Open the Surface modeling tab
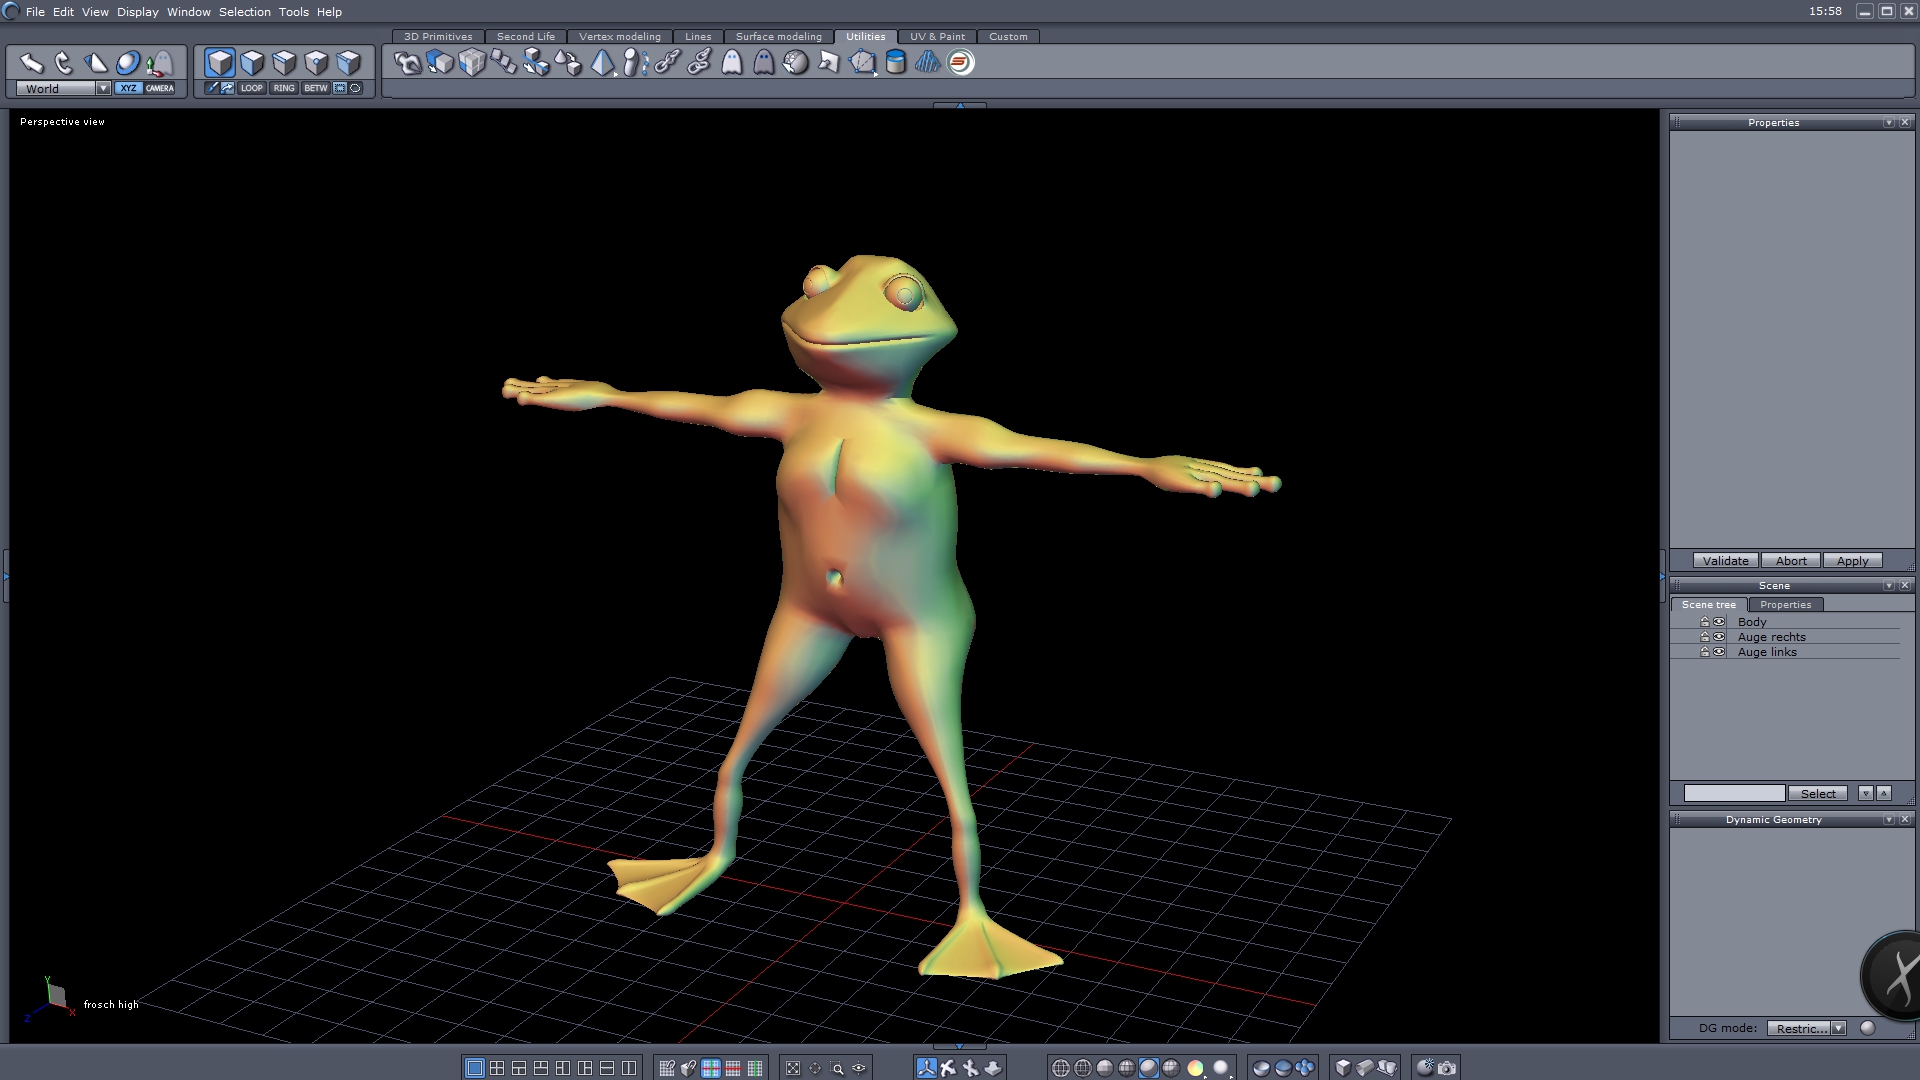1920x1080 pixels. coord(778,36)
